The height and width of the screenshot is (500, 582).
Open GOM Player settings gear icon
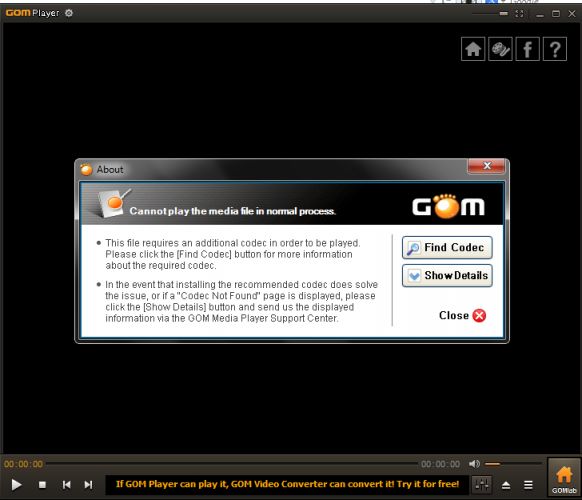coord(69,13)
